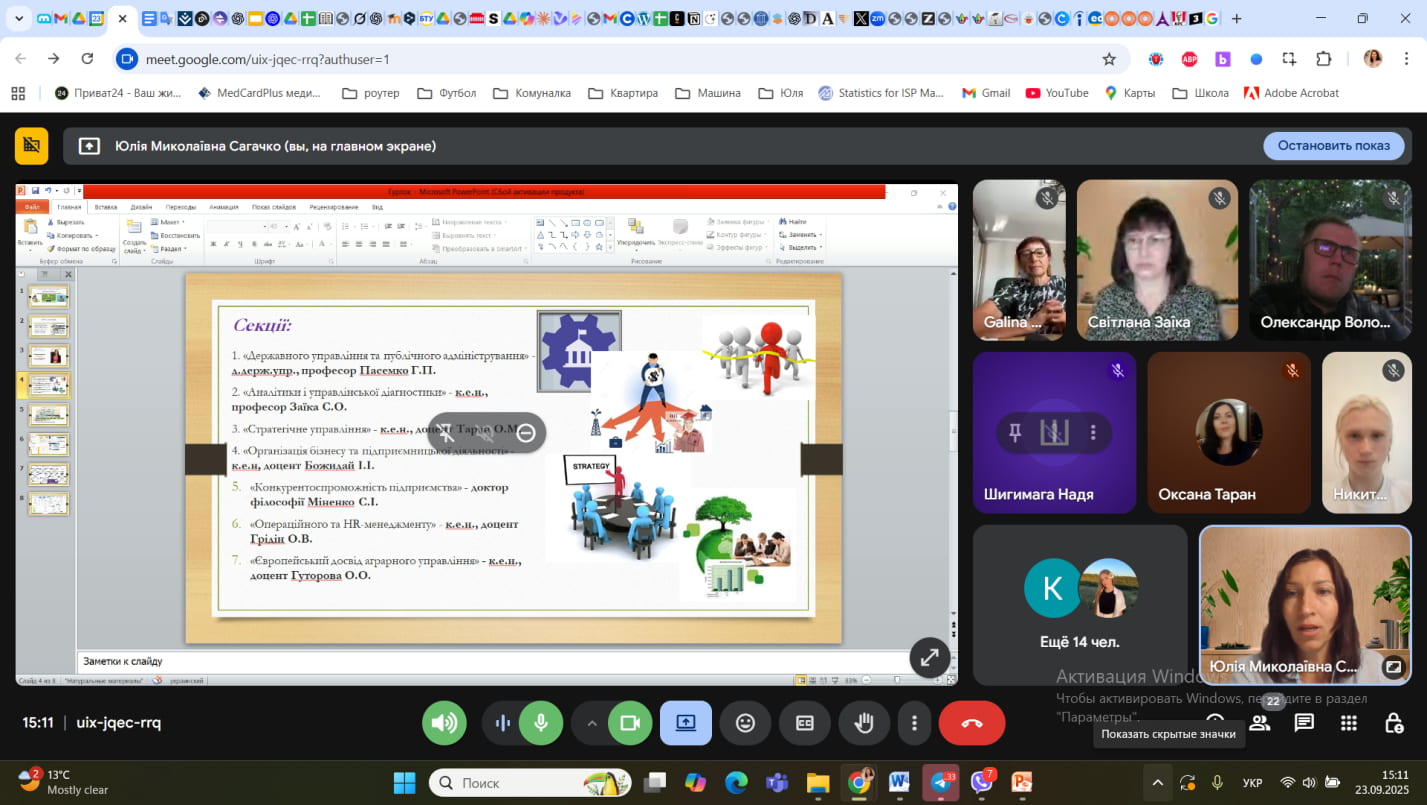Turn off the camera
The image size is (1427, 805).
click(629, 723)
